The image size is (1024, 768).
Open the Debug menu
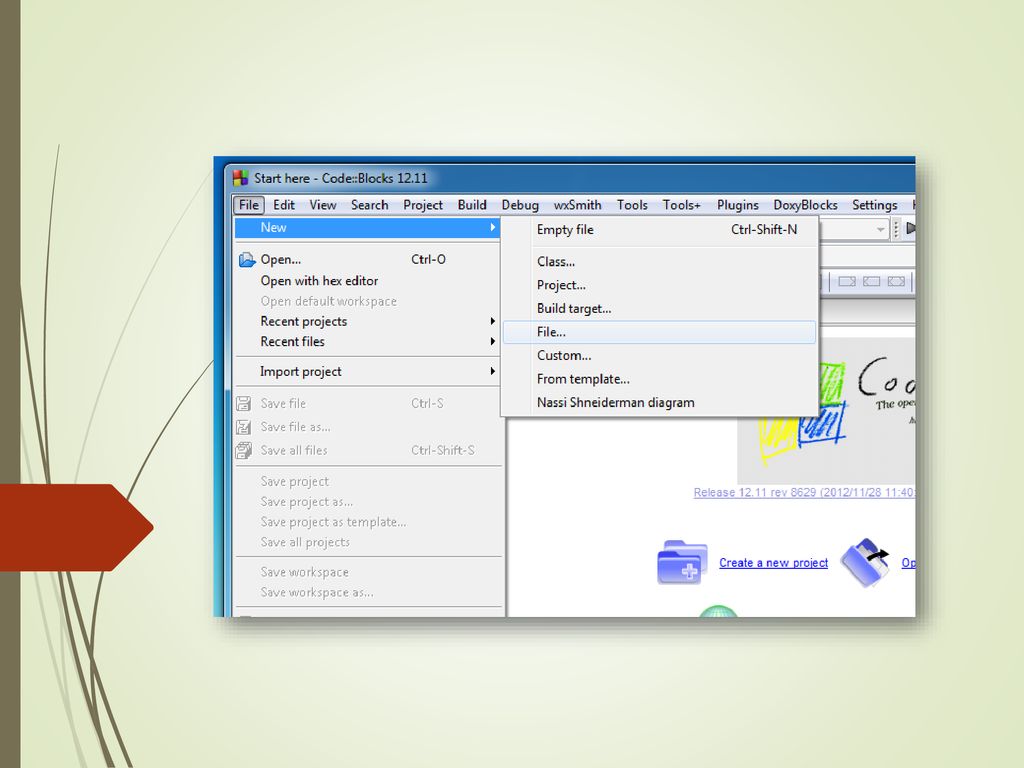[520, 205]
